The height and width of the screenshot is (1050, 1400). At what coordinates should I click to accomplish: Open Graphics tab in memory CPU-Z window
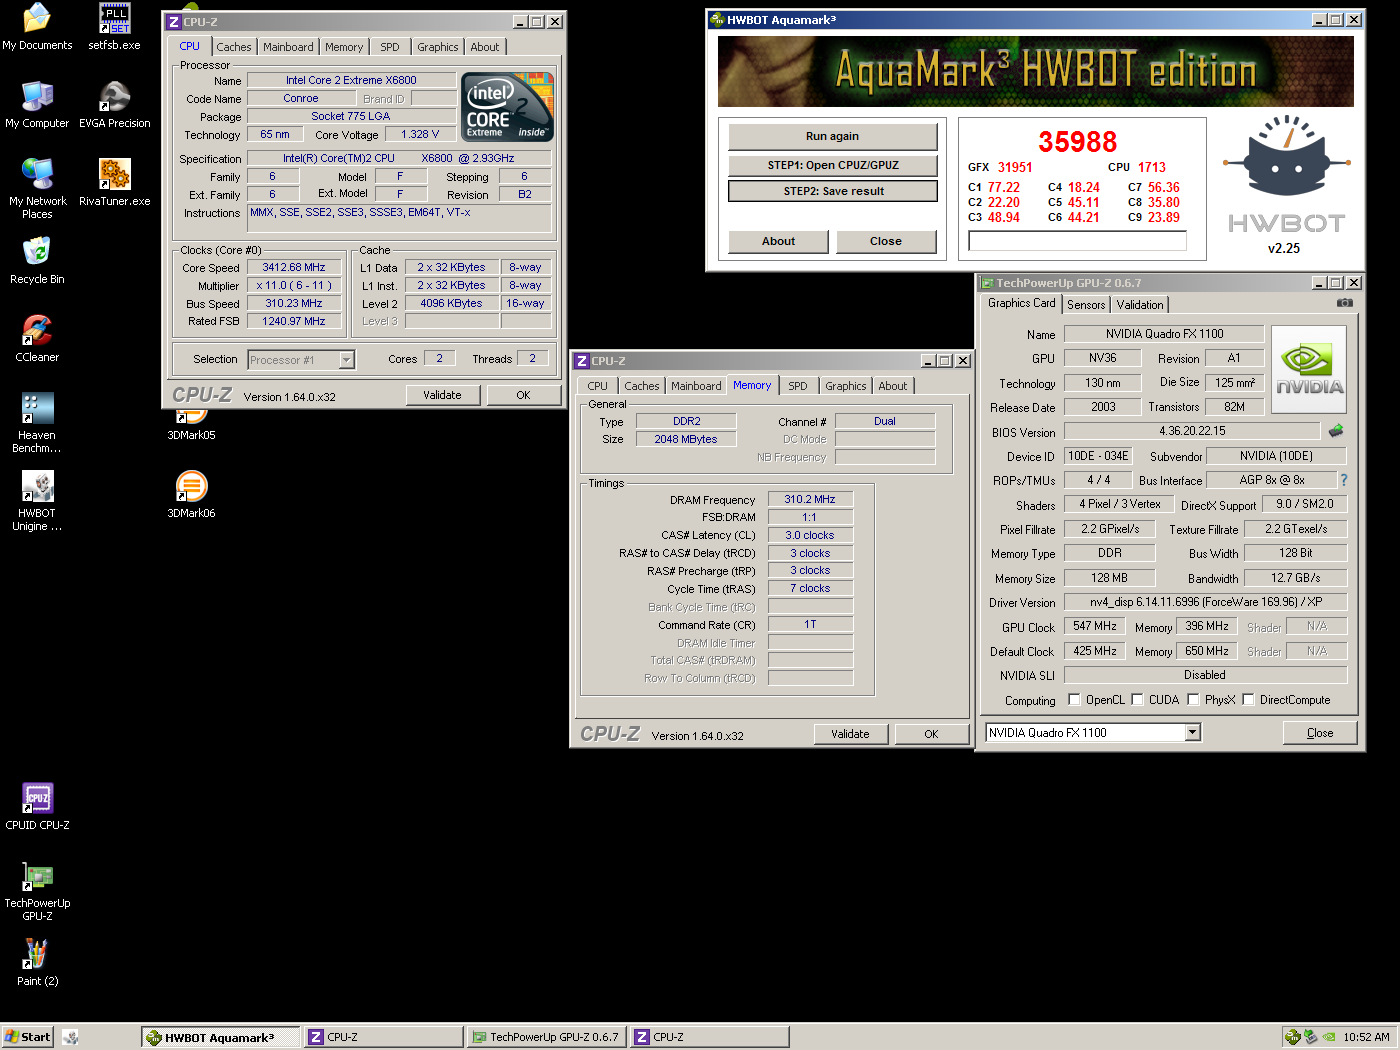[846, 386]
